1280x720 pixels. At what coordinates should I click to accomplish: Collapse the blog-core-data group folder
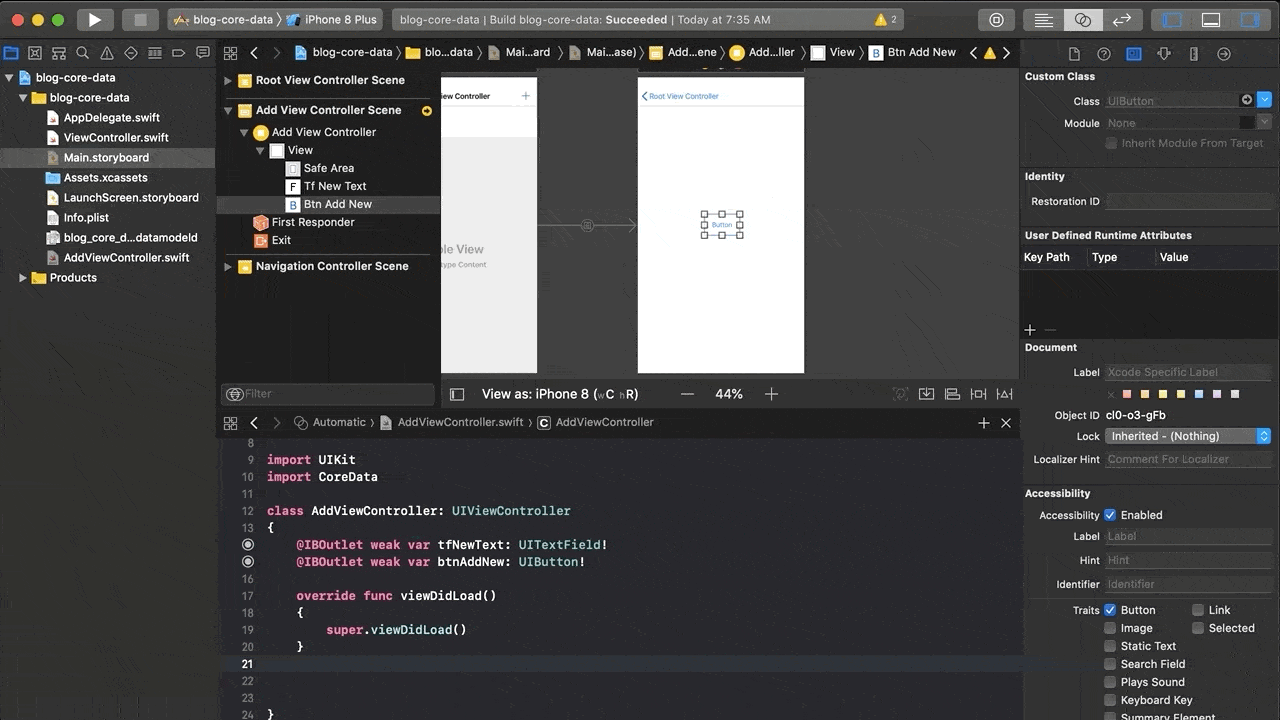[23, 98]
